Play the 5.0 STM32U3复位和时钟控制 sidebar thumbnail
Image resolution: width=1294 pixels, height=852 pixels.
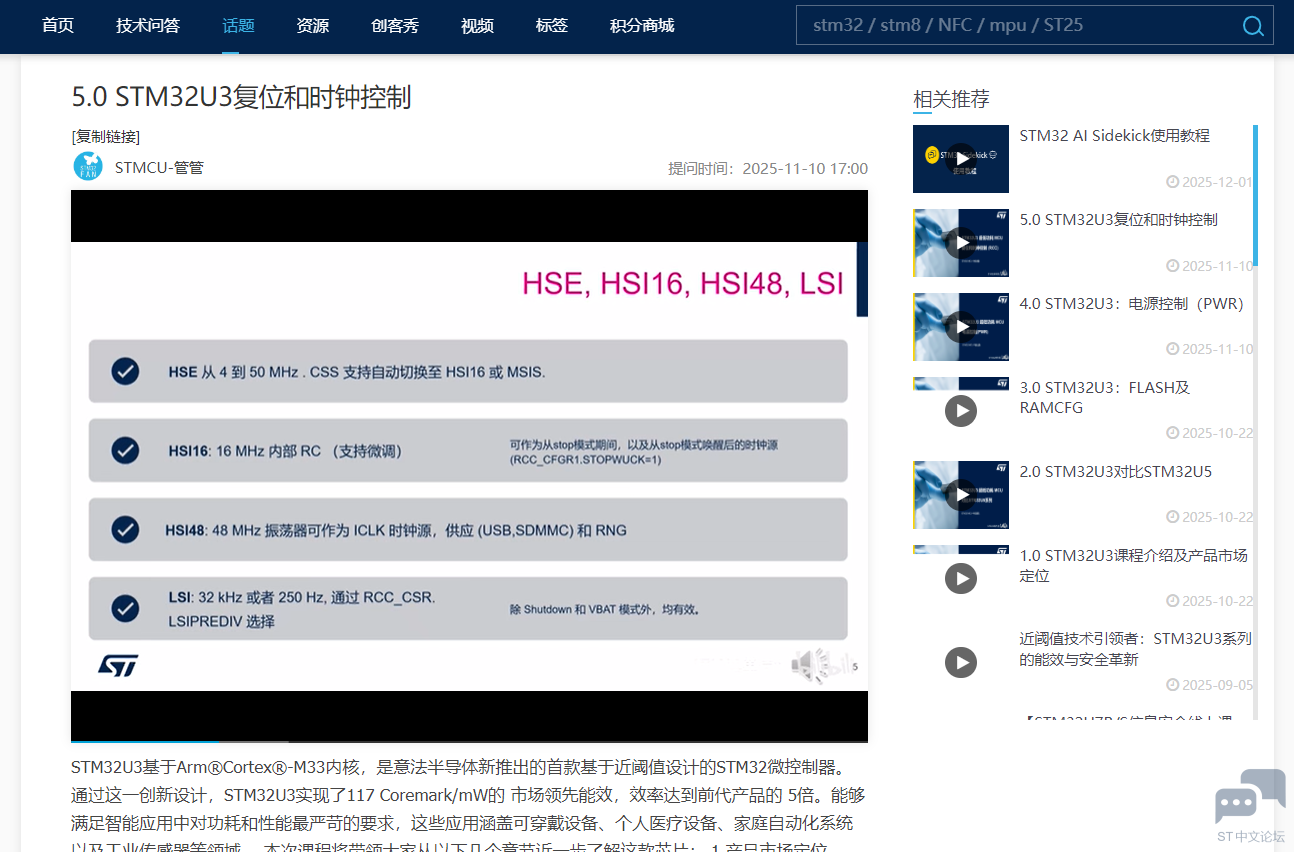point(960,243)
